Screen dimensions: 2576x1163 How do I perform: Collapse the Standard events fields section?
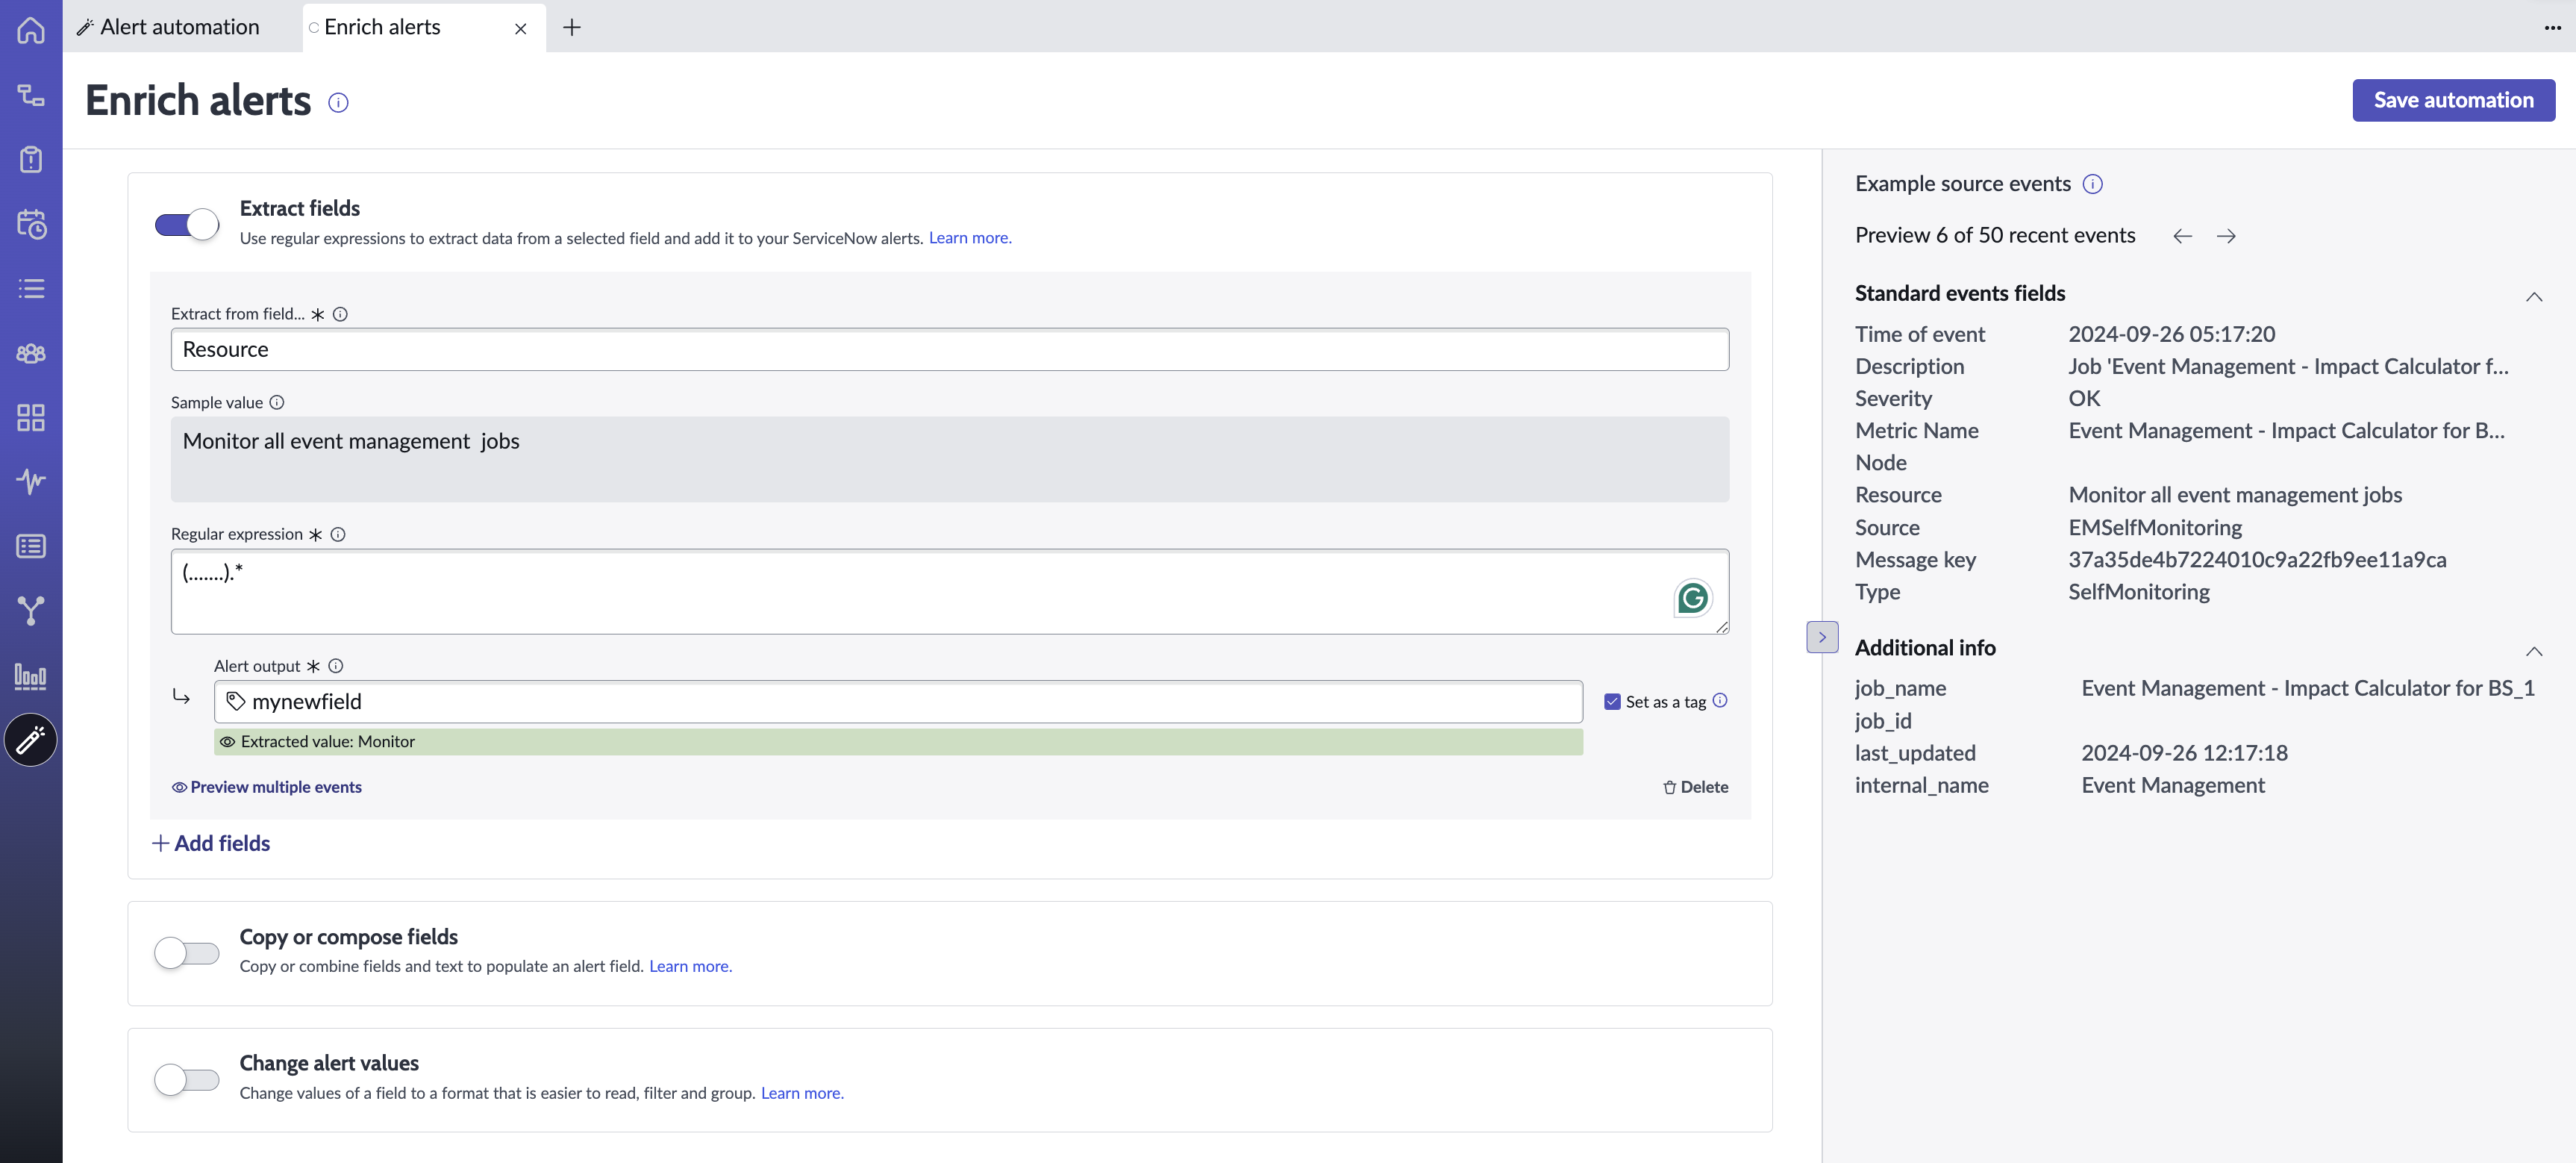(x=2533, y=297)
